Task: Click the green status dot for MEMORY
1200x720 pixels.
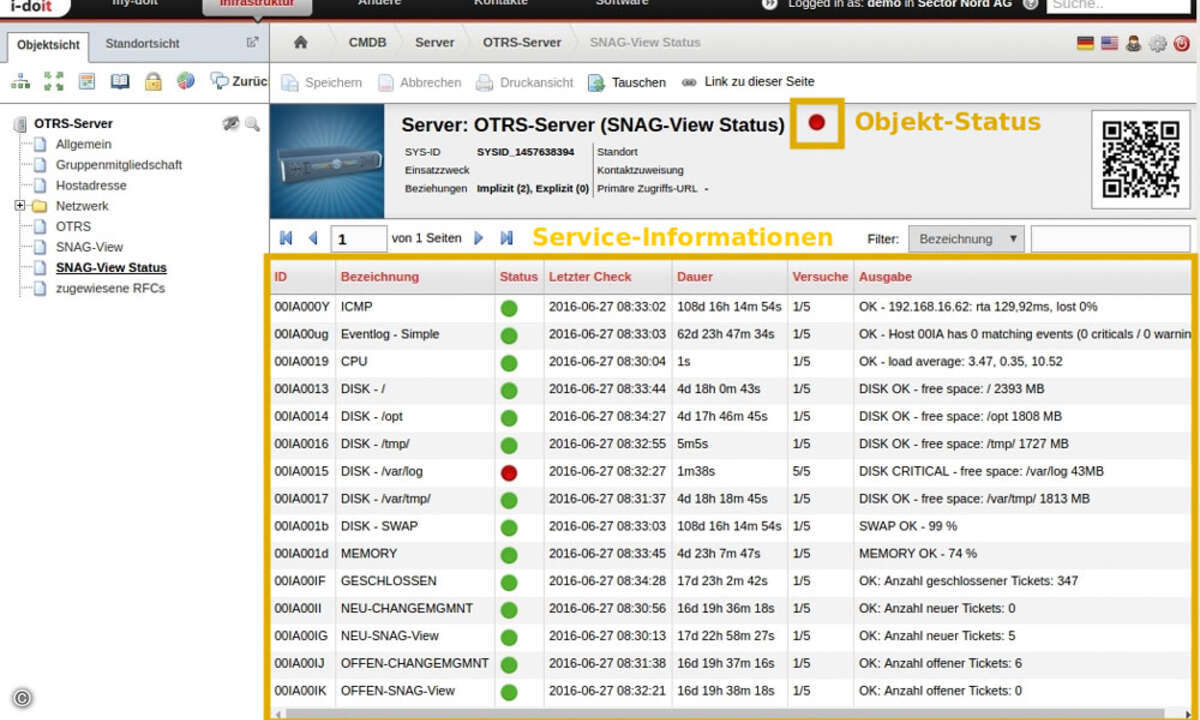Action: pos(509,554)
